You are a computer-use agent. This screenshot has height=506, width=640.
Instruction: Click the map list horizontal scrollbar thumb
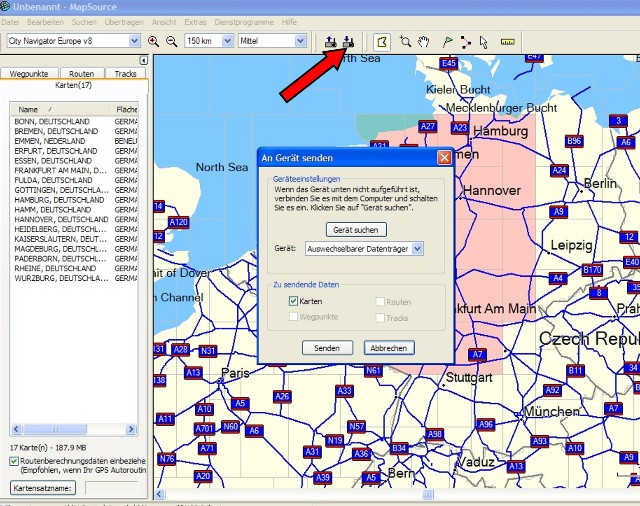pyautogui.click(x=55, y=429)
